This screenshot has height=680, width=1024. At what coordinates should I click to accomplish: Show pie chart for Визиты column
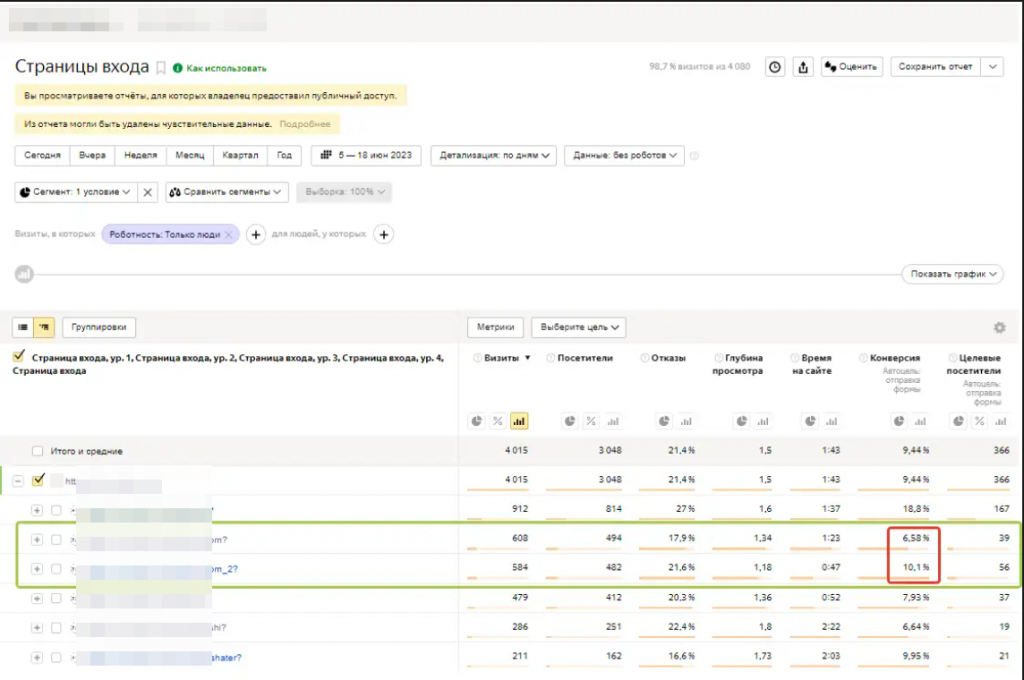[x=477, y=421]
